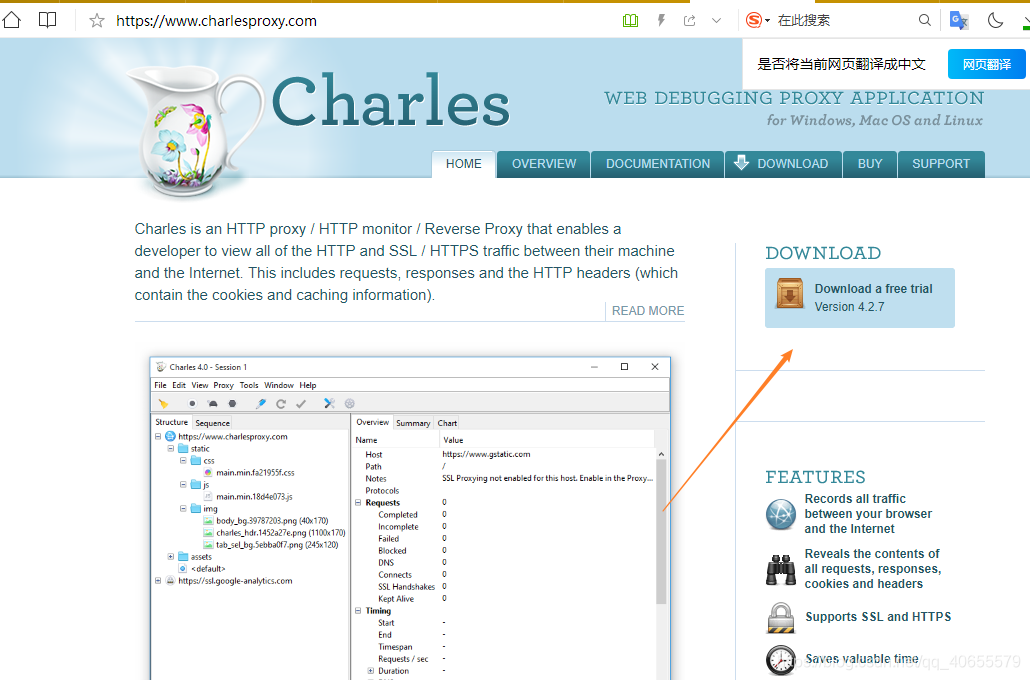Expand the assets folder node
1030x680 pixels.
coord(171,556)
